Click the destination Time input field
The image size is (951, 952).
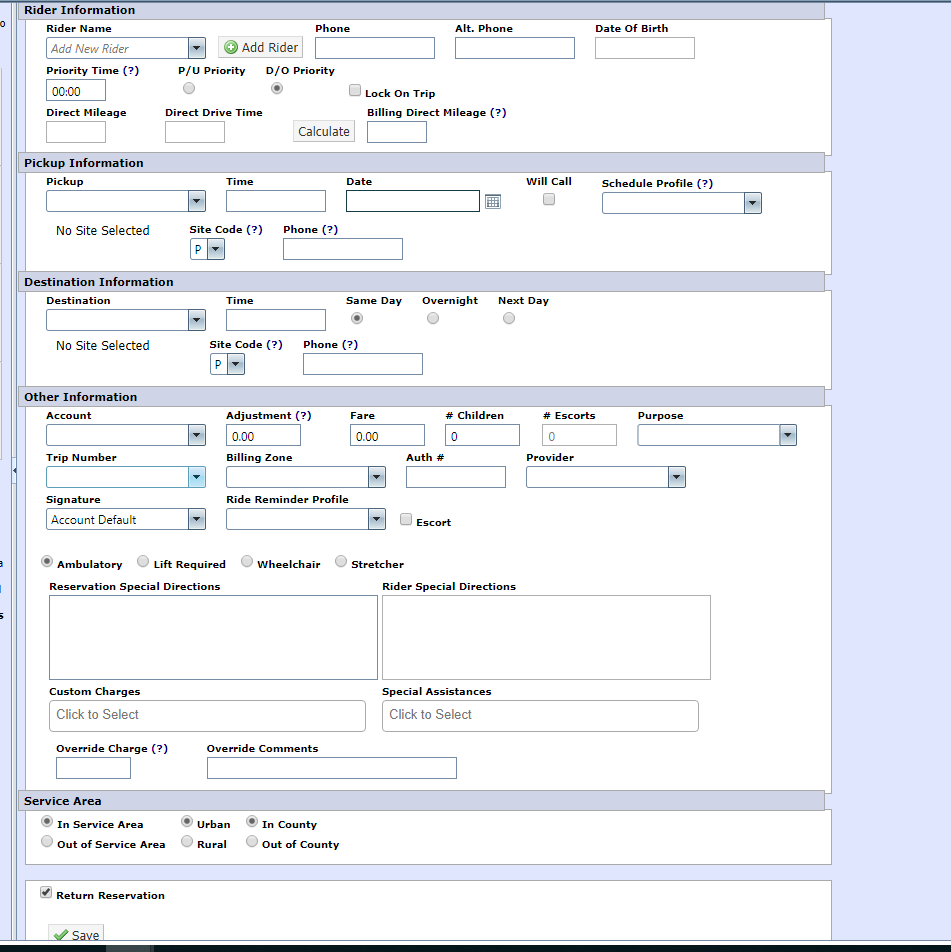[x=276, y=320]
